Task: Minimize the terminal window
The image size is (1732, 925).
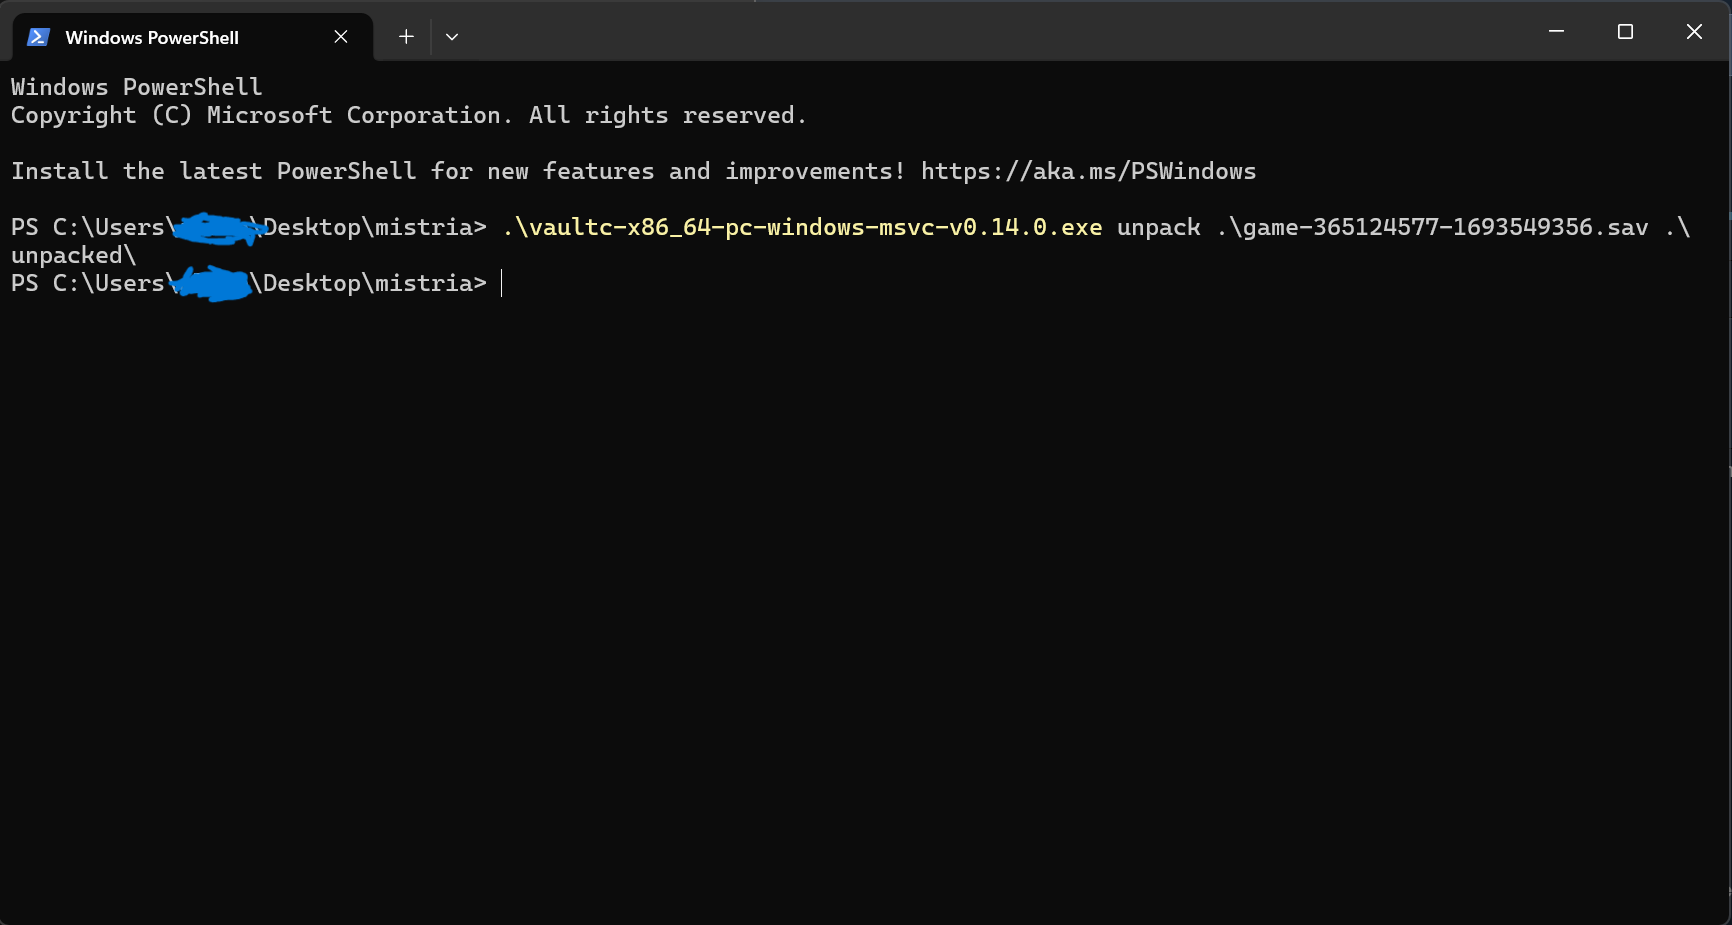Action: 1556,32
